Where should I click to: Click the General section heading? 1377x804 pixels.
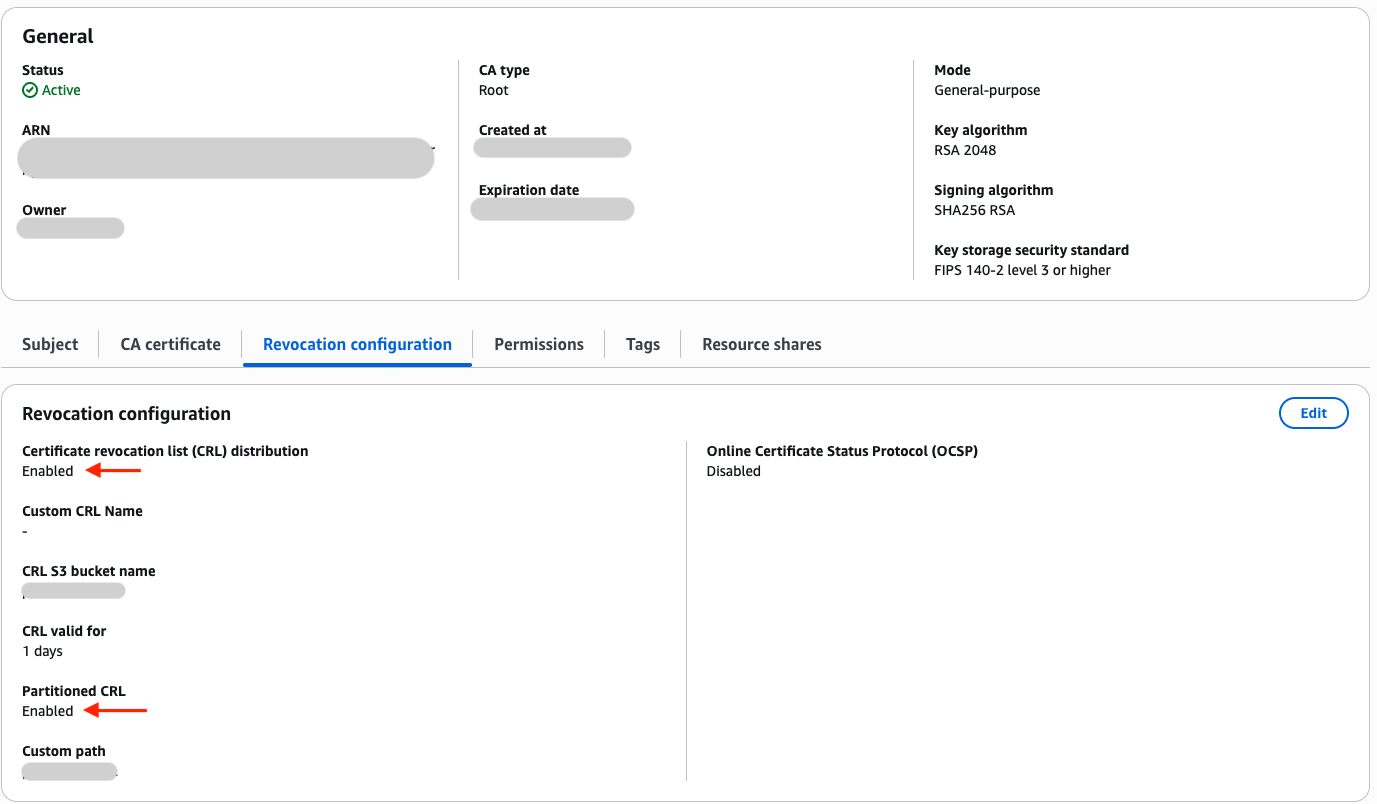pyautogui.click(x=57, y=36)
